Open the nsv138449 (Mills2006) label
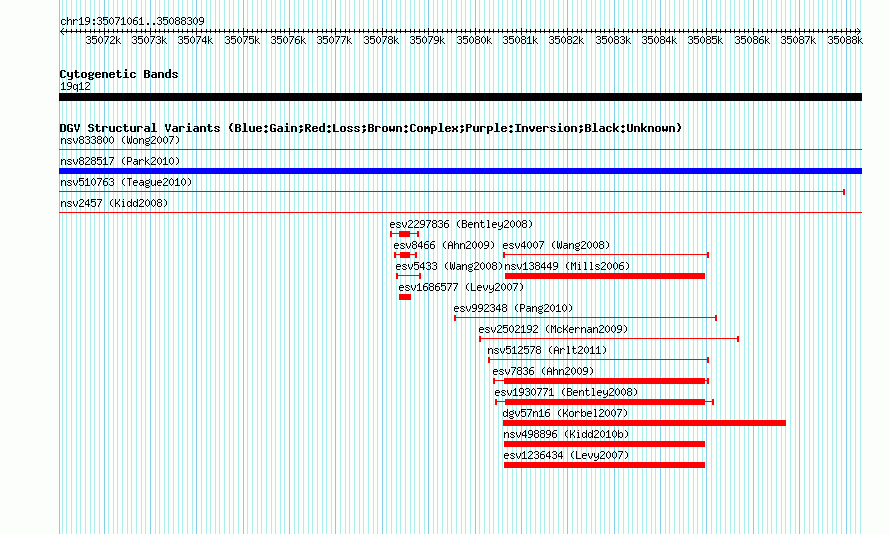 coord(567,266)
